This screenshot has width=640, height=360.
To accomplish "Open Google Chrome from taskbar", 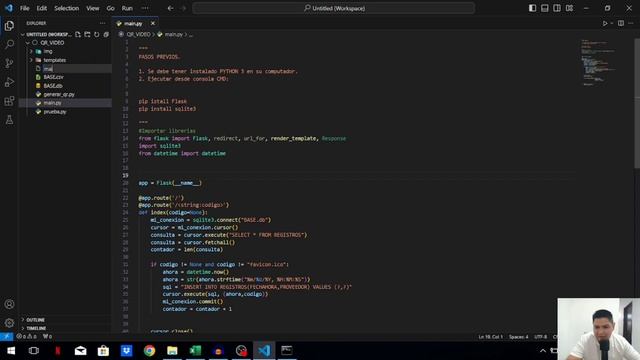I will 149,351.
